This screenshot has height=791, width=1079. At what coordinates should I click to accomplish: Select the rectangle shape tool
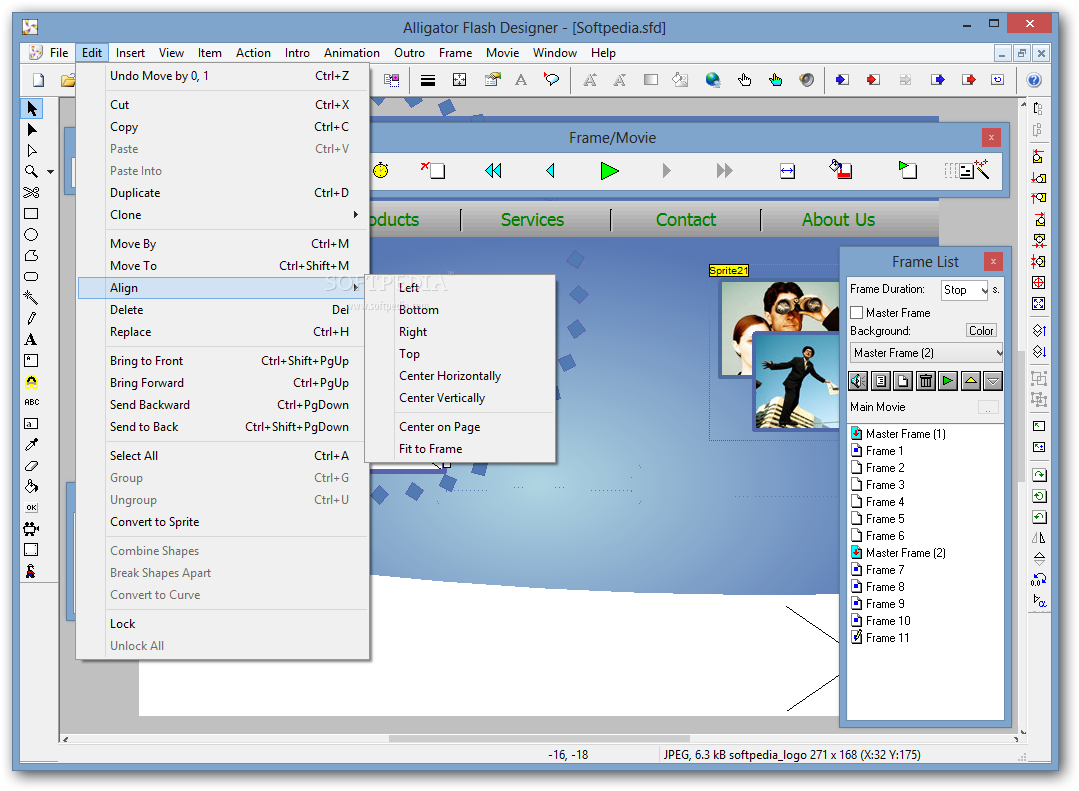pos(31,213)
